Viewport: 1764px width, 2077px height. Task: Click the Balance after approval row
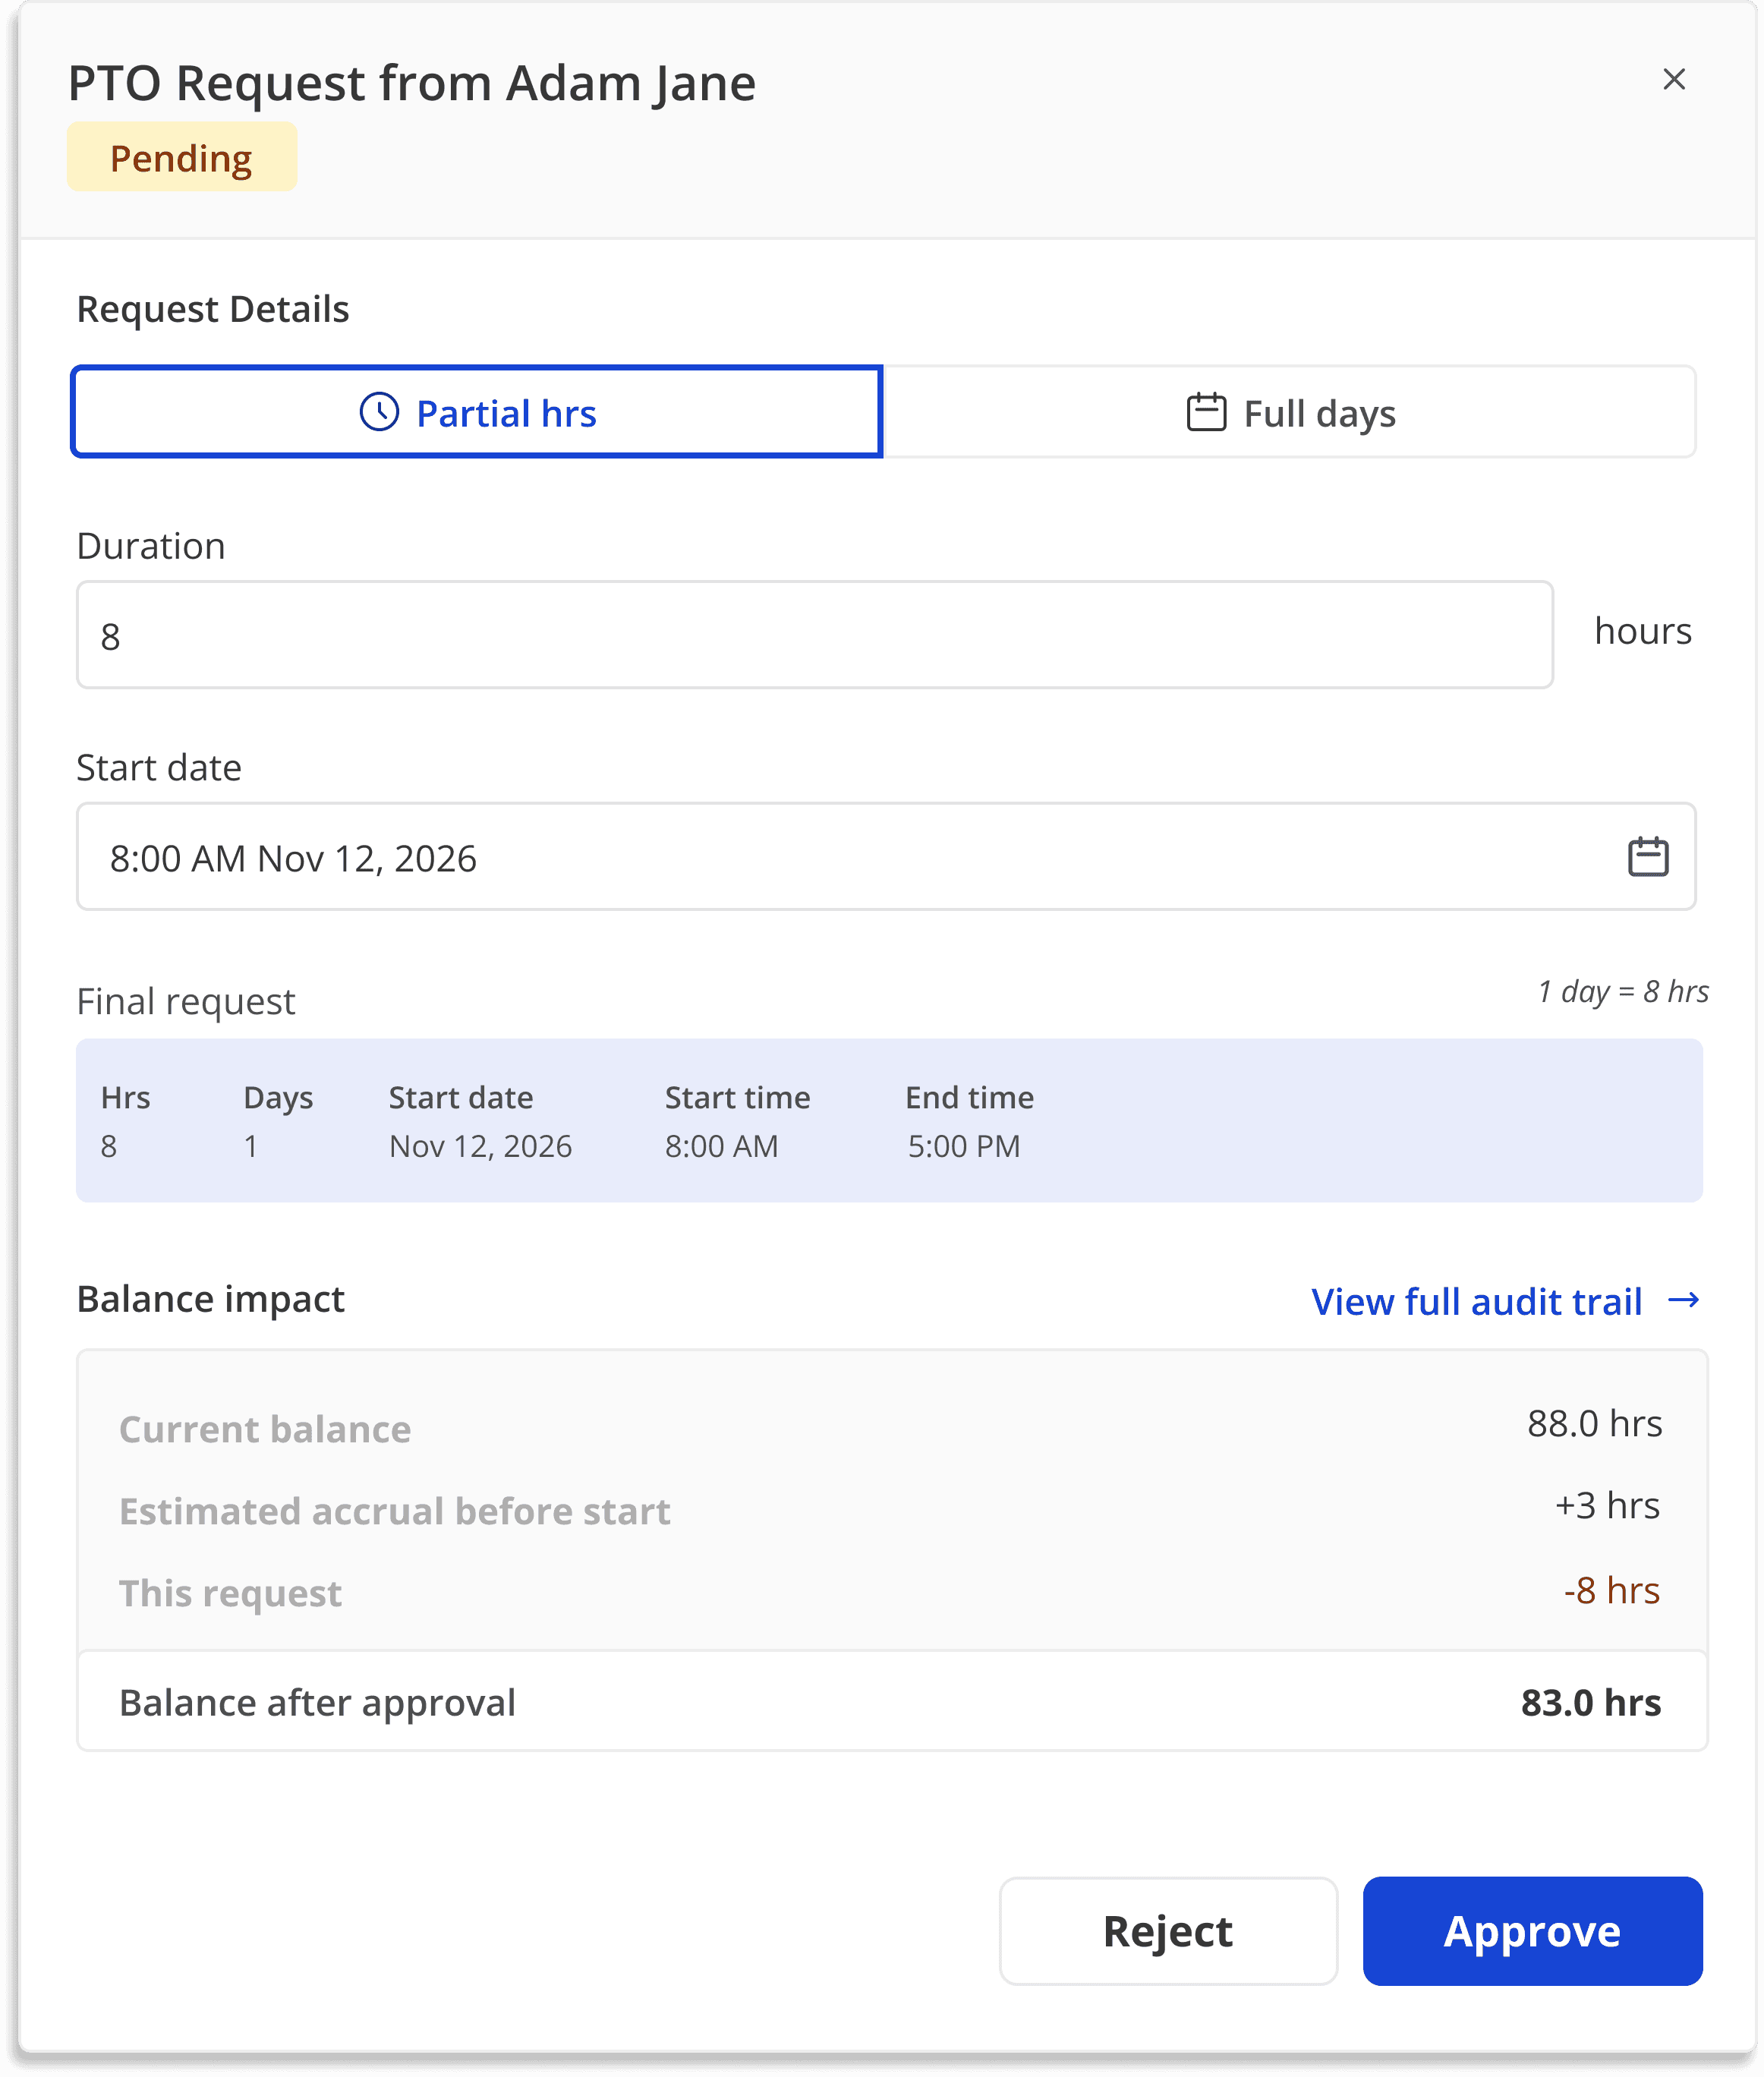pyautogui.click(x=890, y=1702)
